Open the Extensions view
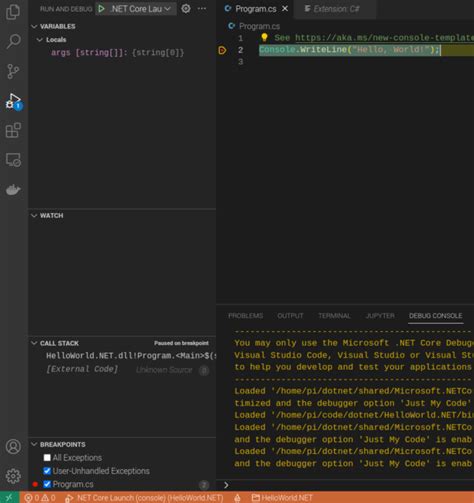474x503 pixels. [13, 130]
